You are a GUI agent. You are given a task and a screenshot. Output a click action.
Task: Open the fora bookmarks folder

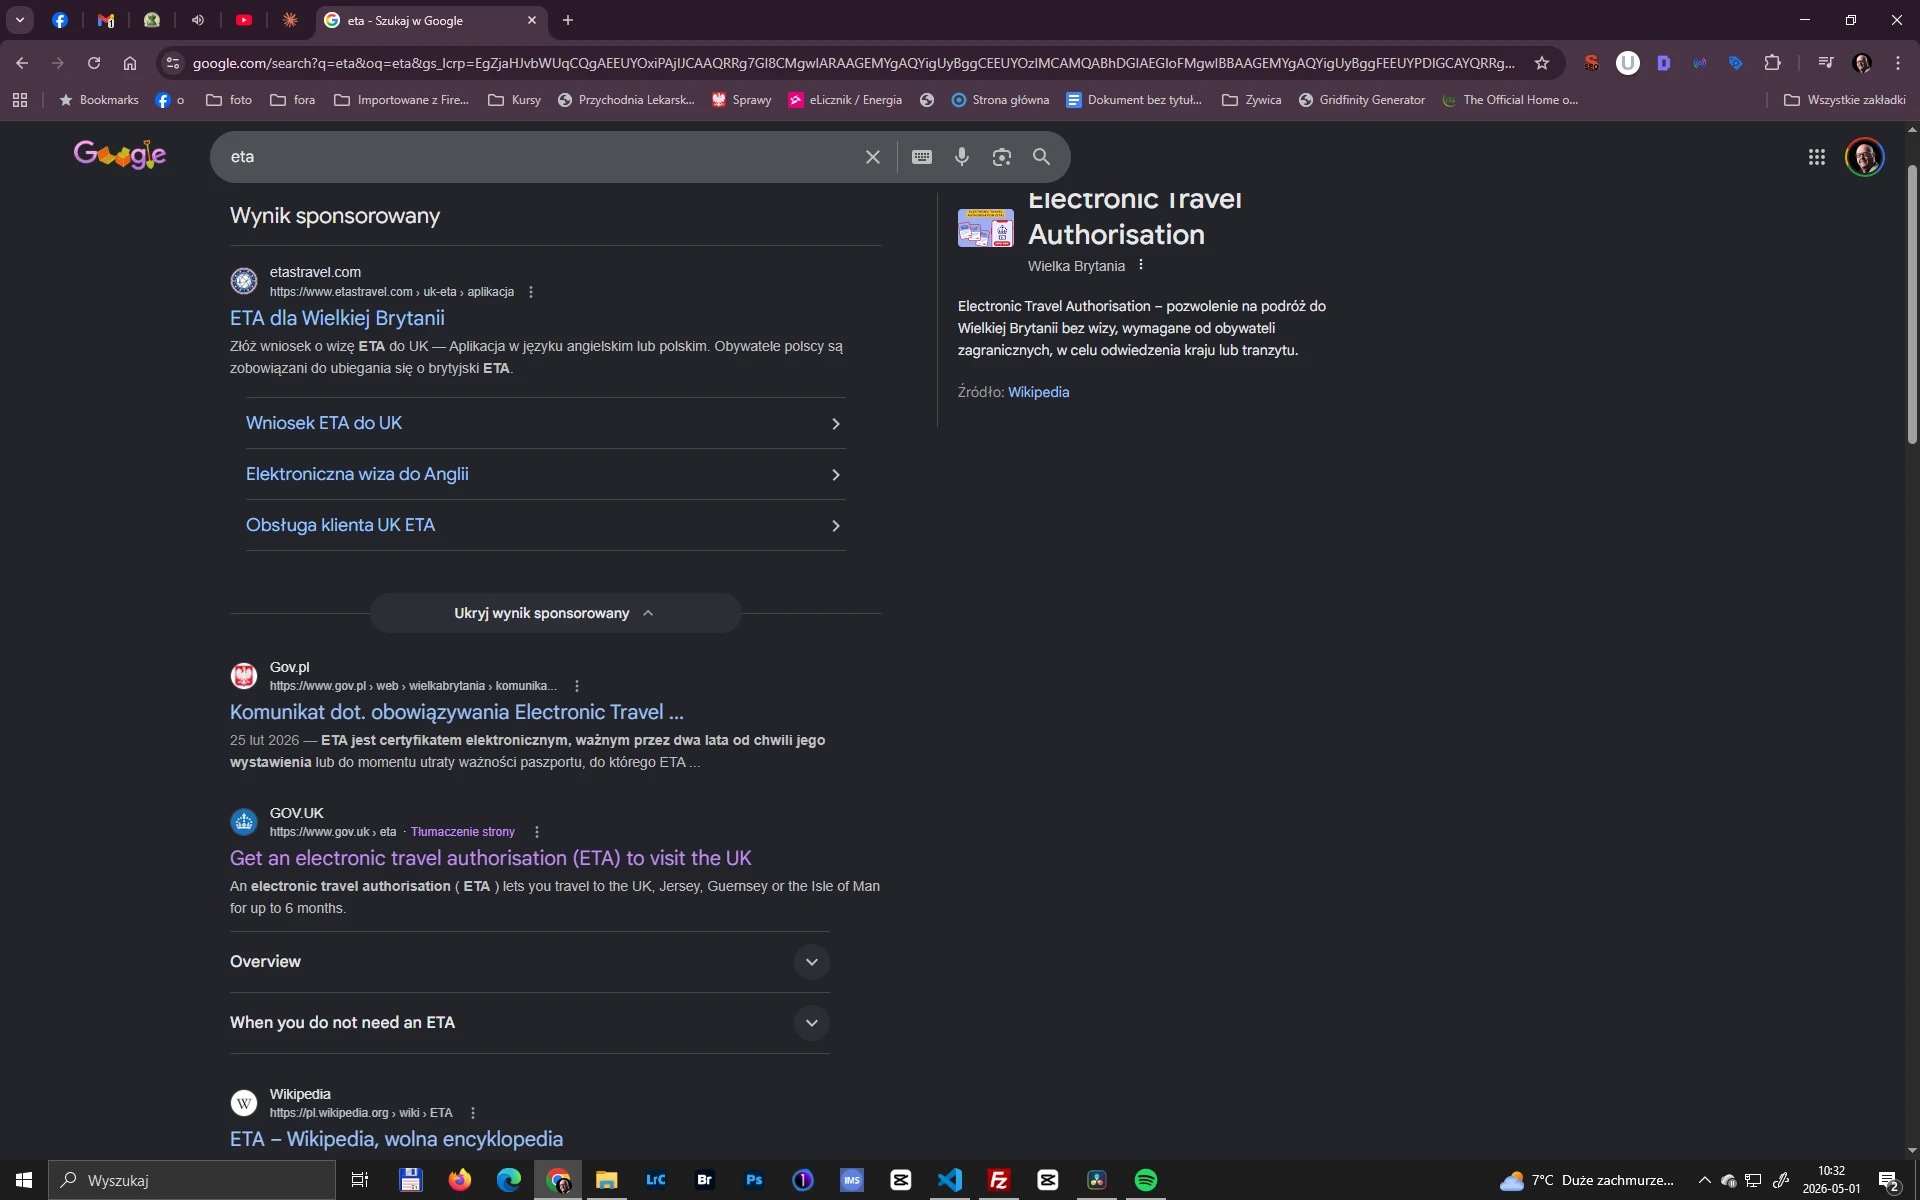point(293,100)
